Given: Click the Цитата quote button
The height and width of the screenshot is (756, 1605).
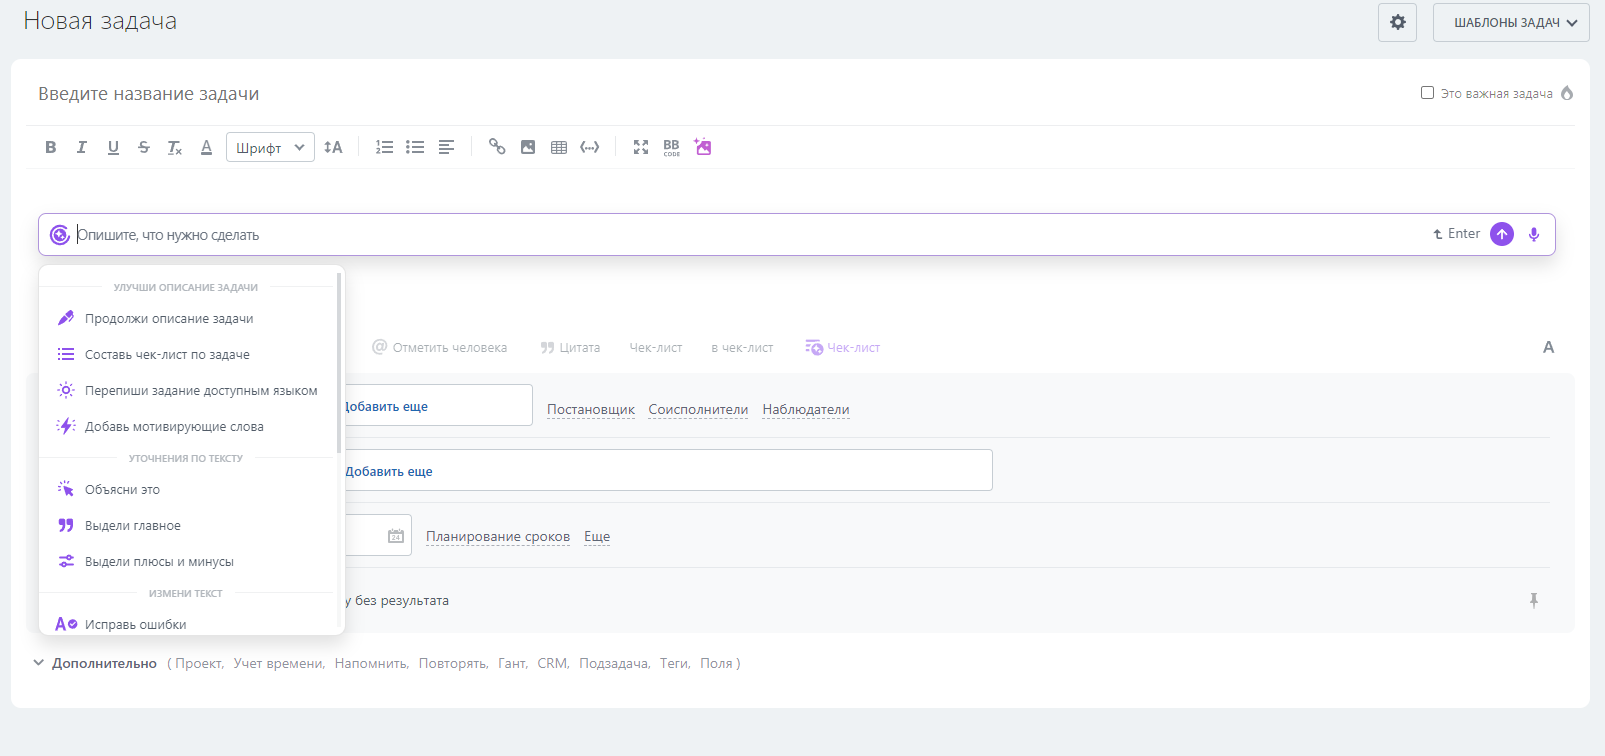Looking at the screenshot, I should (570, 348).
